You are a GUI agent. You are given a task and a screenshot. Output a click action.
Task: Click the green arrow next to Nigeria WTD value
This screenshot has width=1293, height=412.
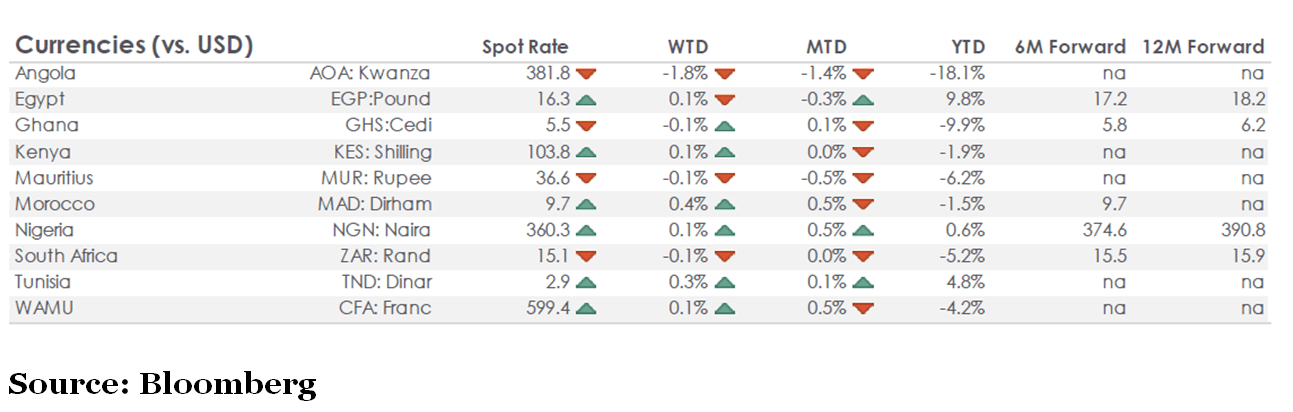point(725,230)
